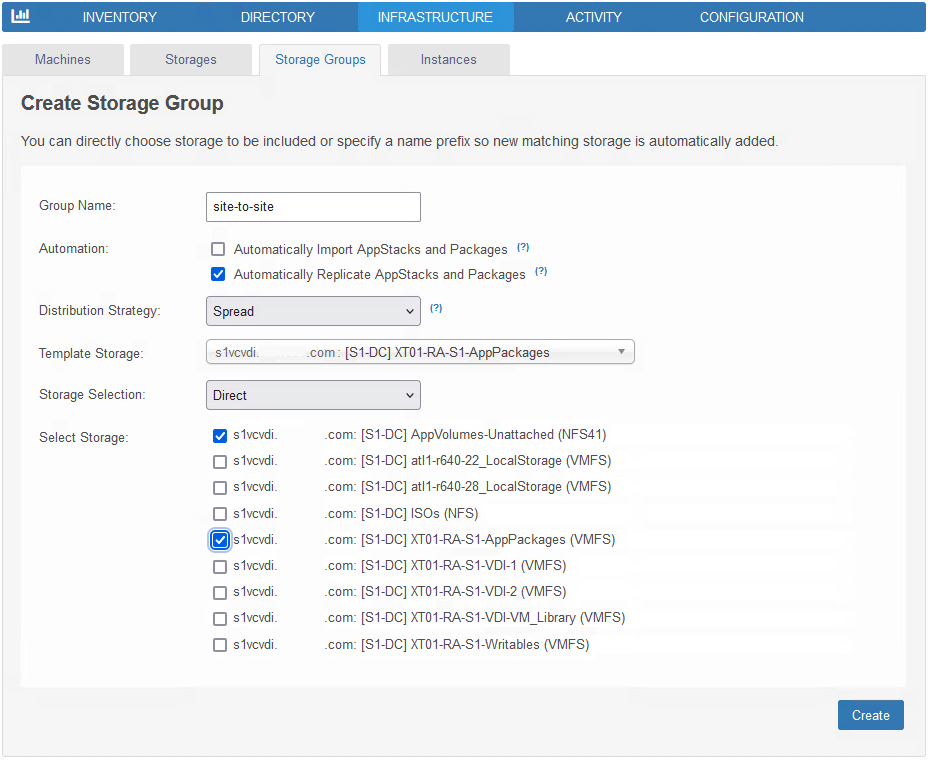Click inside the Group Name field
Screen dimensions: 930x763
tap(312, 207)
